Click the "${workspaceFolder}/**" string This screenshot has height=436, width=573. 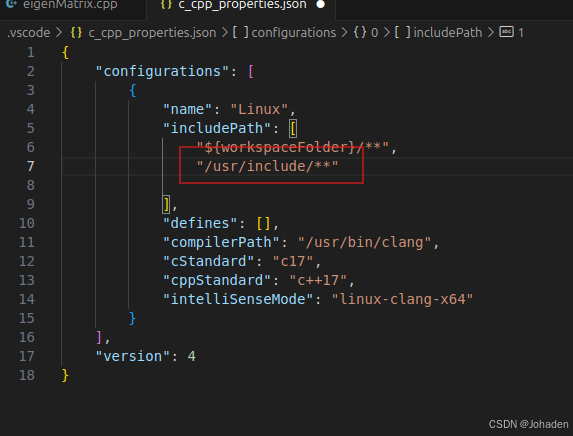point(293,147)
